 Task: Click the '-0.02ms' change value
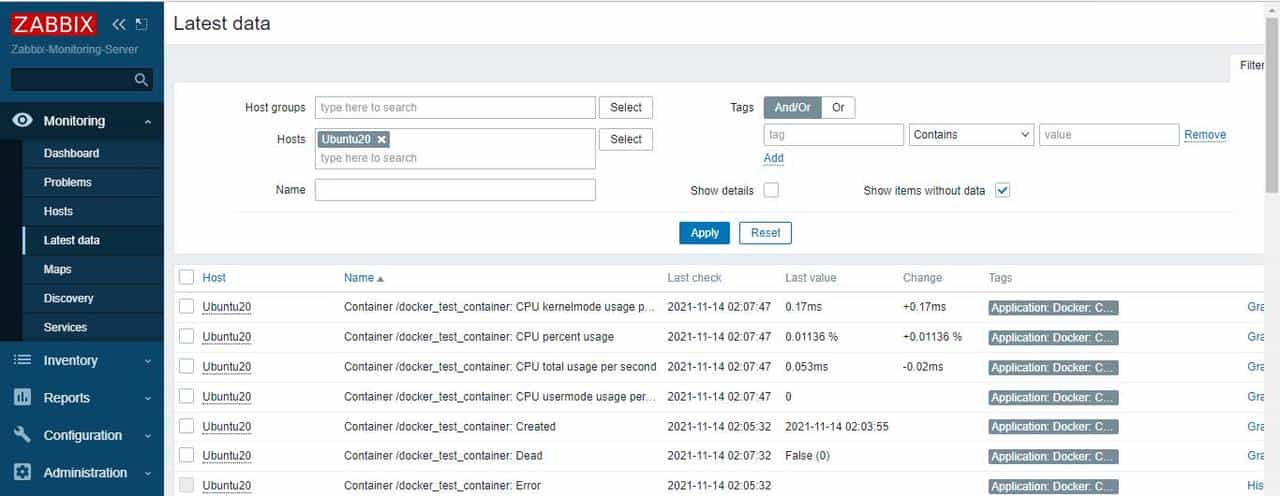point(923,367)
